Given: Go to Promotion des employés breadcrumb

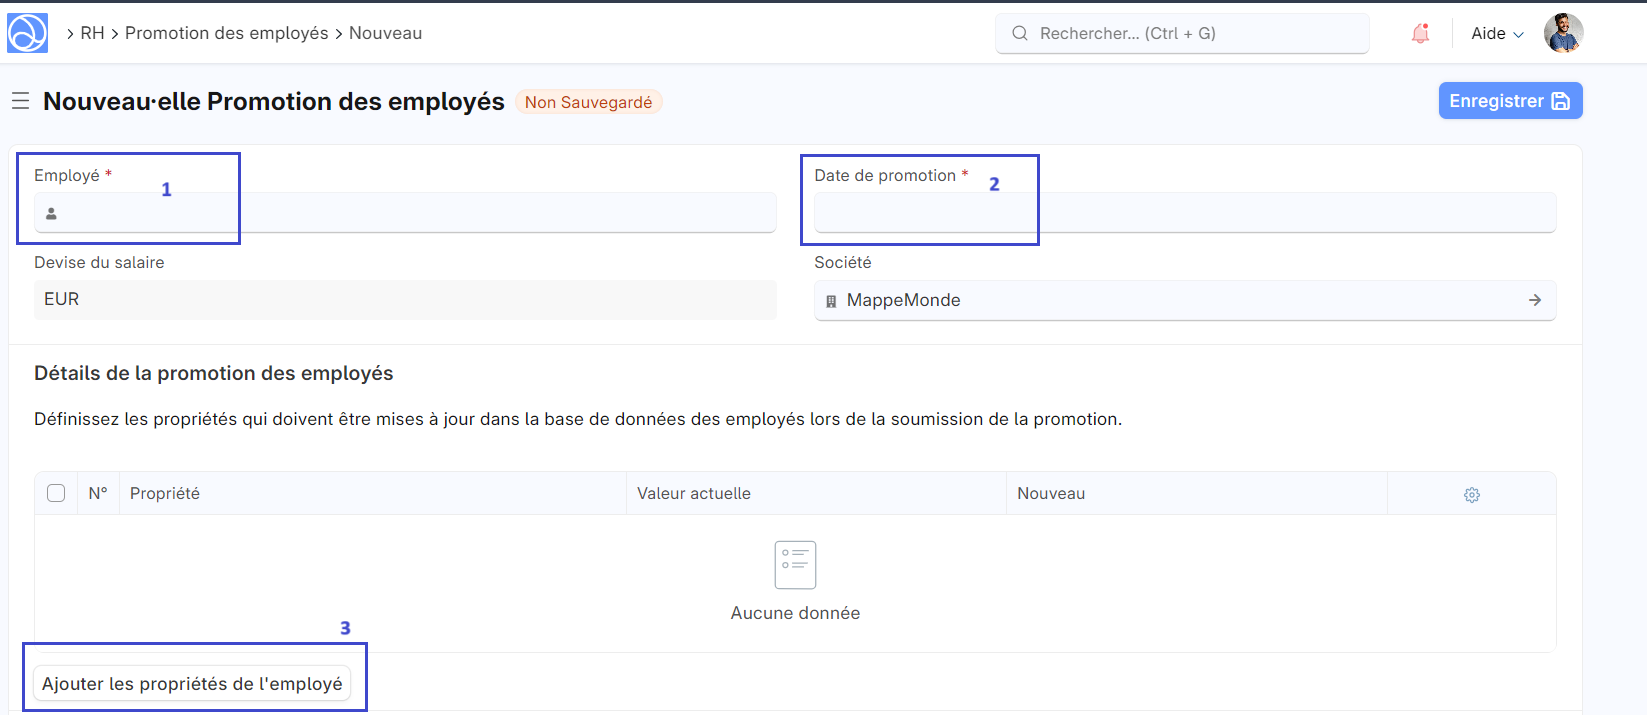Looking at the screenshot, I should click(226, 33).
